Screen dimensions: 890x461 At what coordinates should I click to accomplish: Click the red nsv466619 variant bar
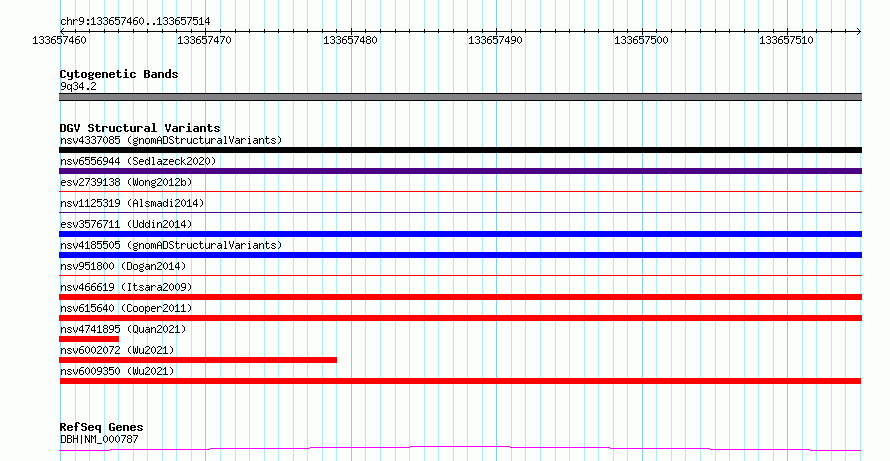460,297
